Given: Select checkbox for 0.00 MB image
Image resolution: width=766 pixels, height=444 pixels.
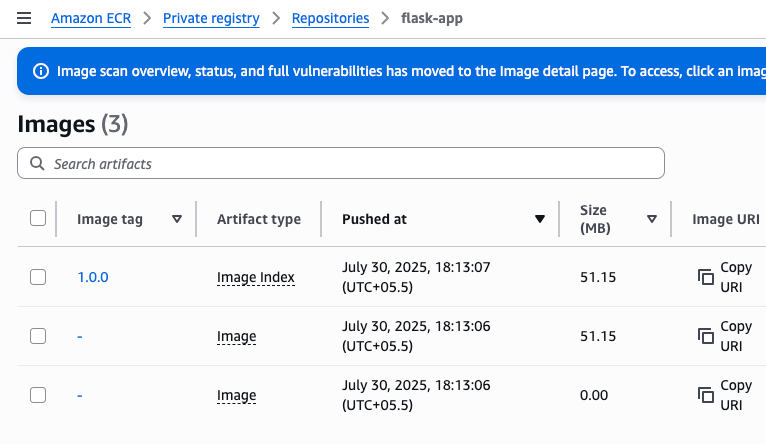Looking at the screenshot, I should (38, 395).
